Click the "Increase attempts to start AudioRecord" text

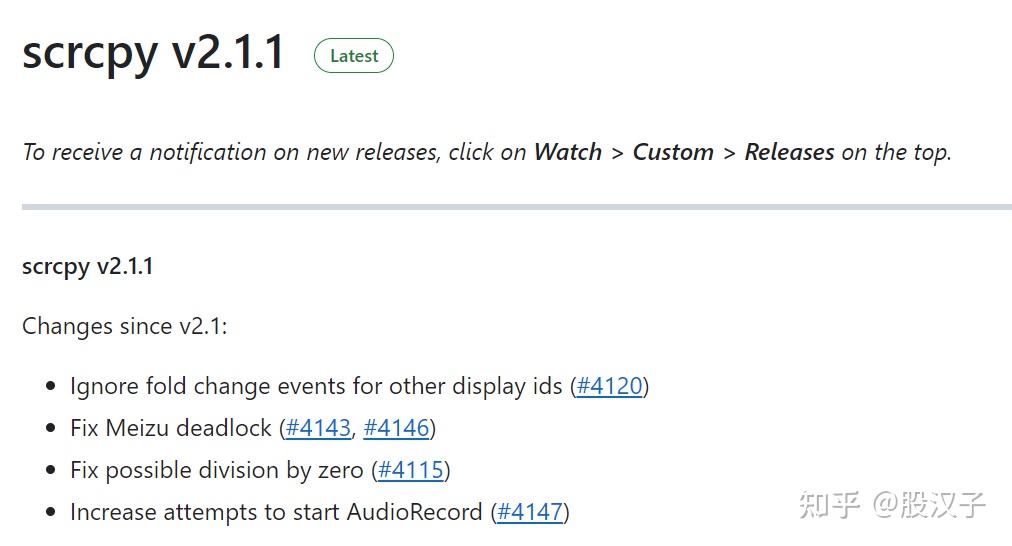(276, 512)
